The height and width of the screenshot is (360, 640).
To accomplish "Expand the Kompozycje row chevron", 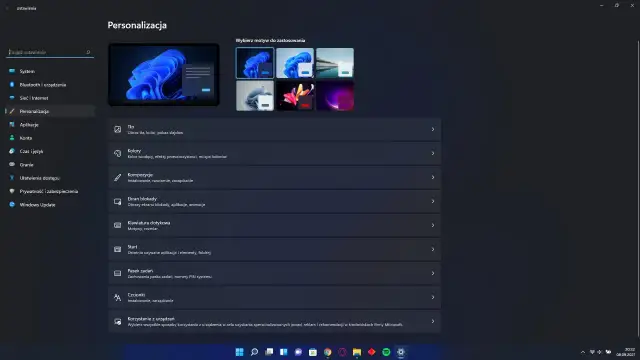I will (433, 177).
